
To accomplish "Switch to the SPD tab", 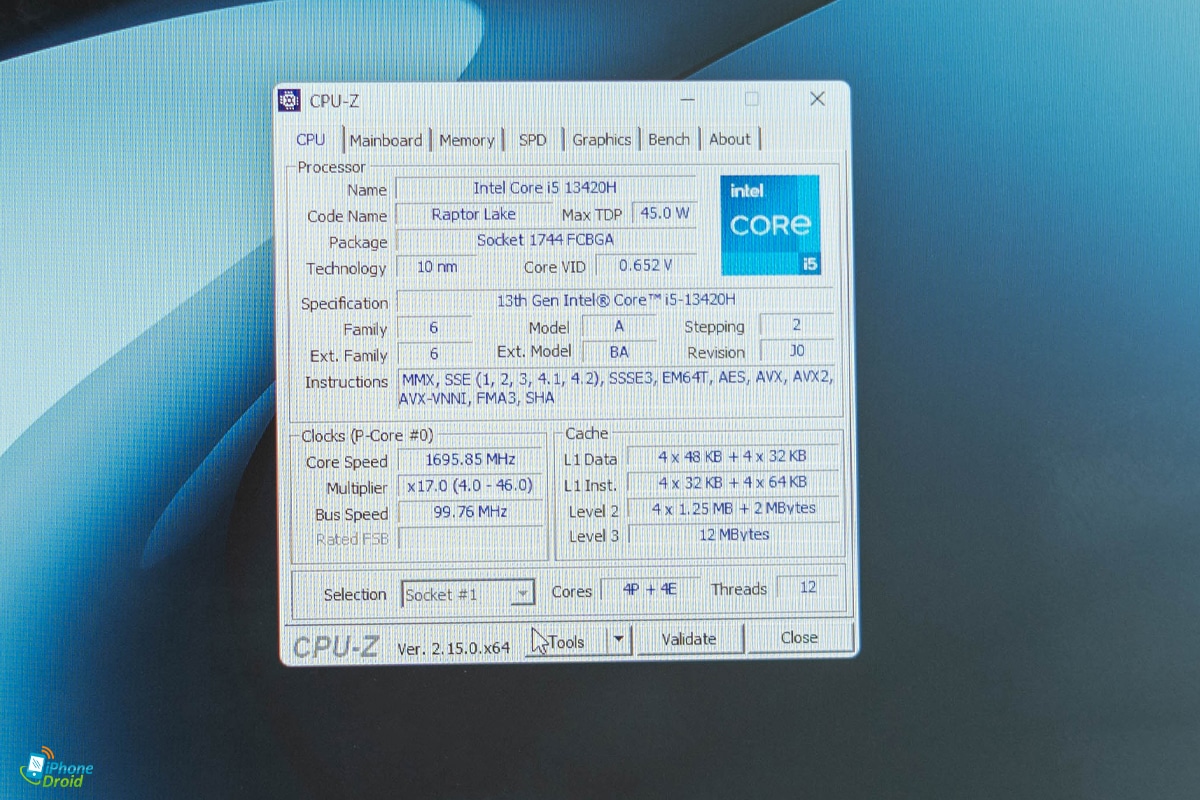I will pos(533,140).
